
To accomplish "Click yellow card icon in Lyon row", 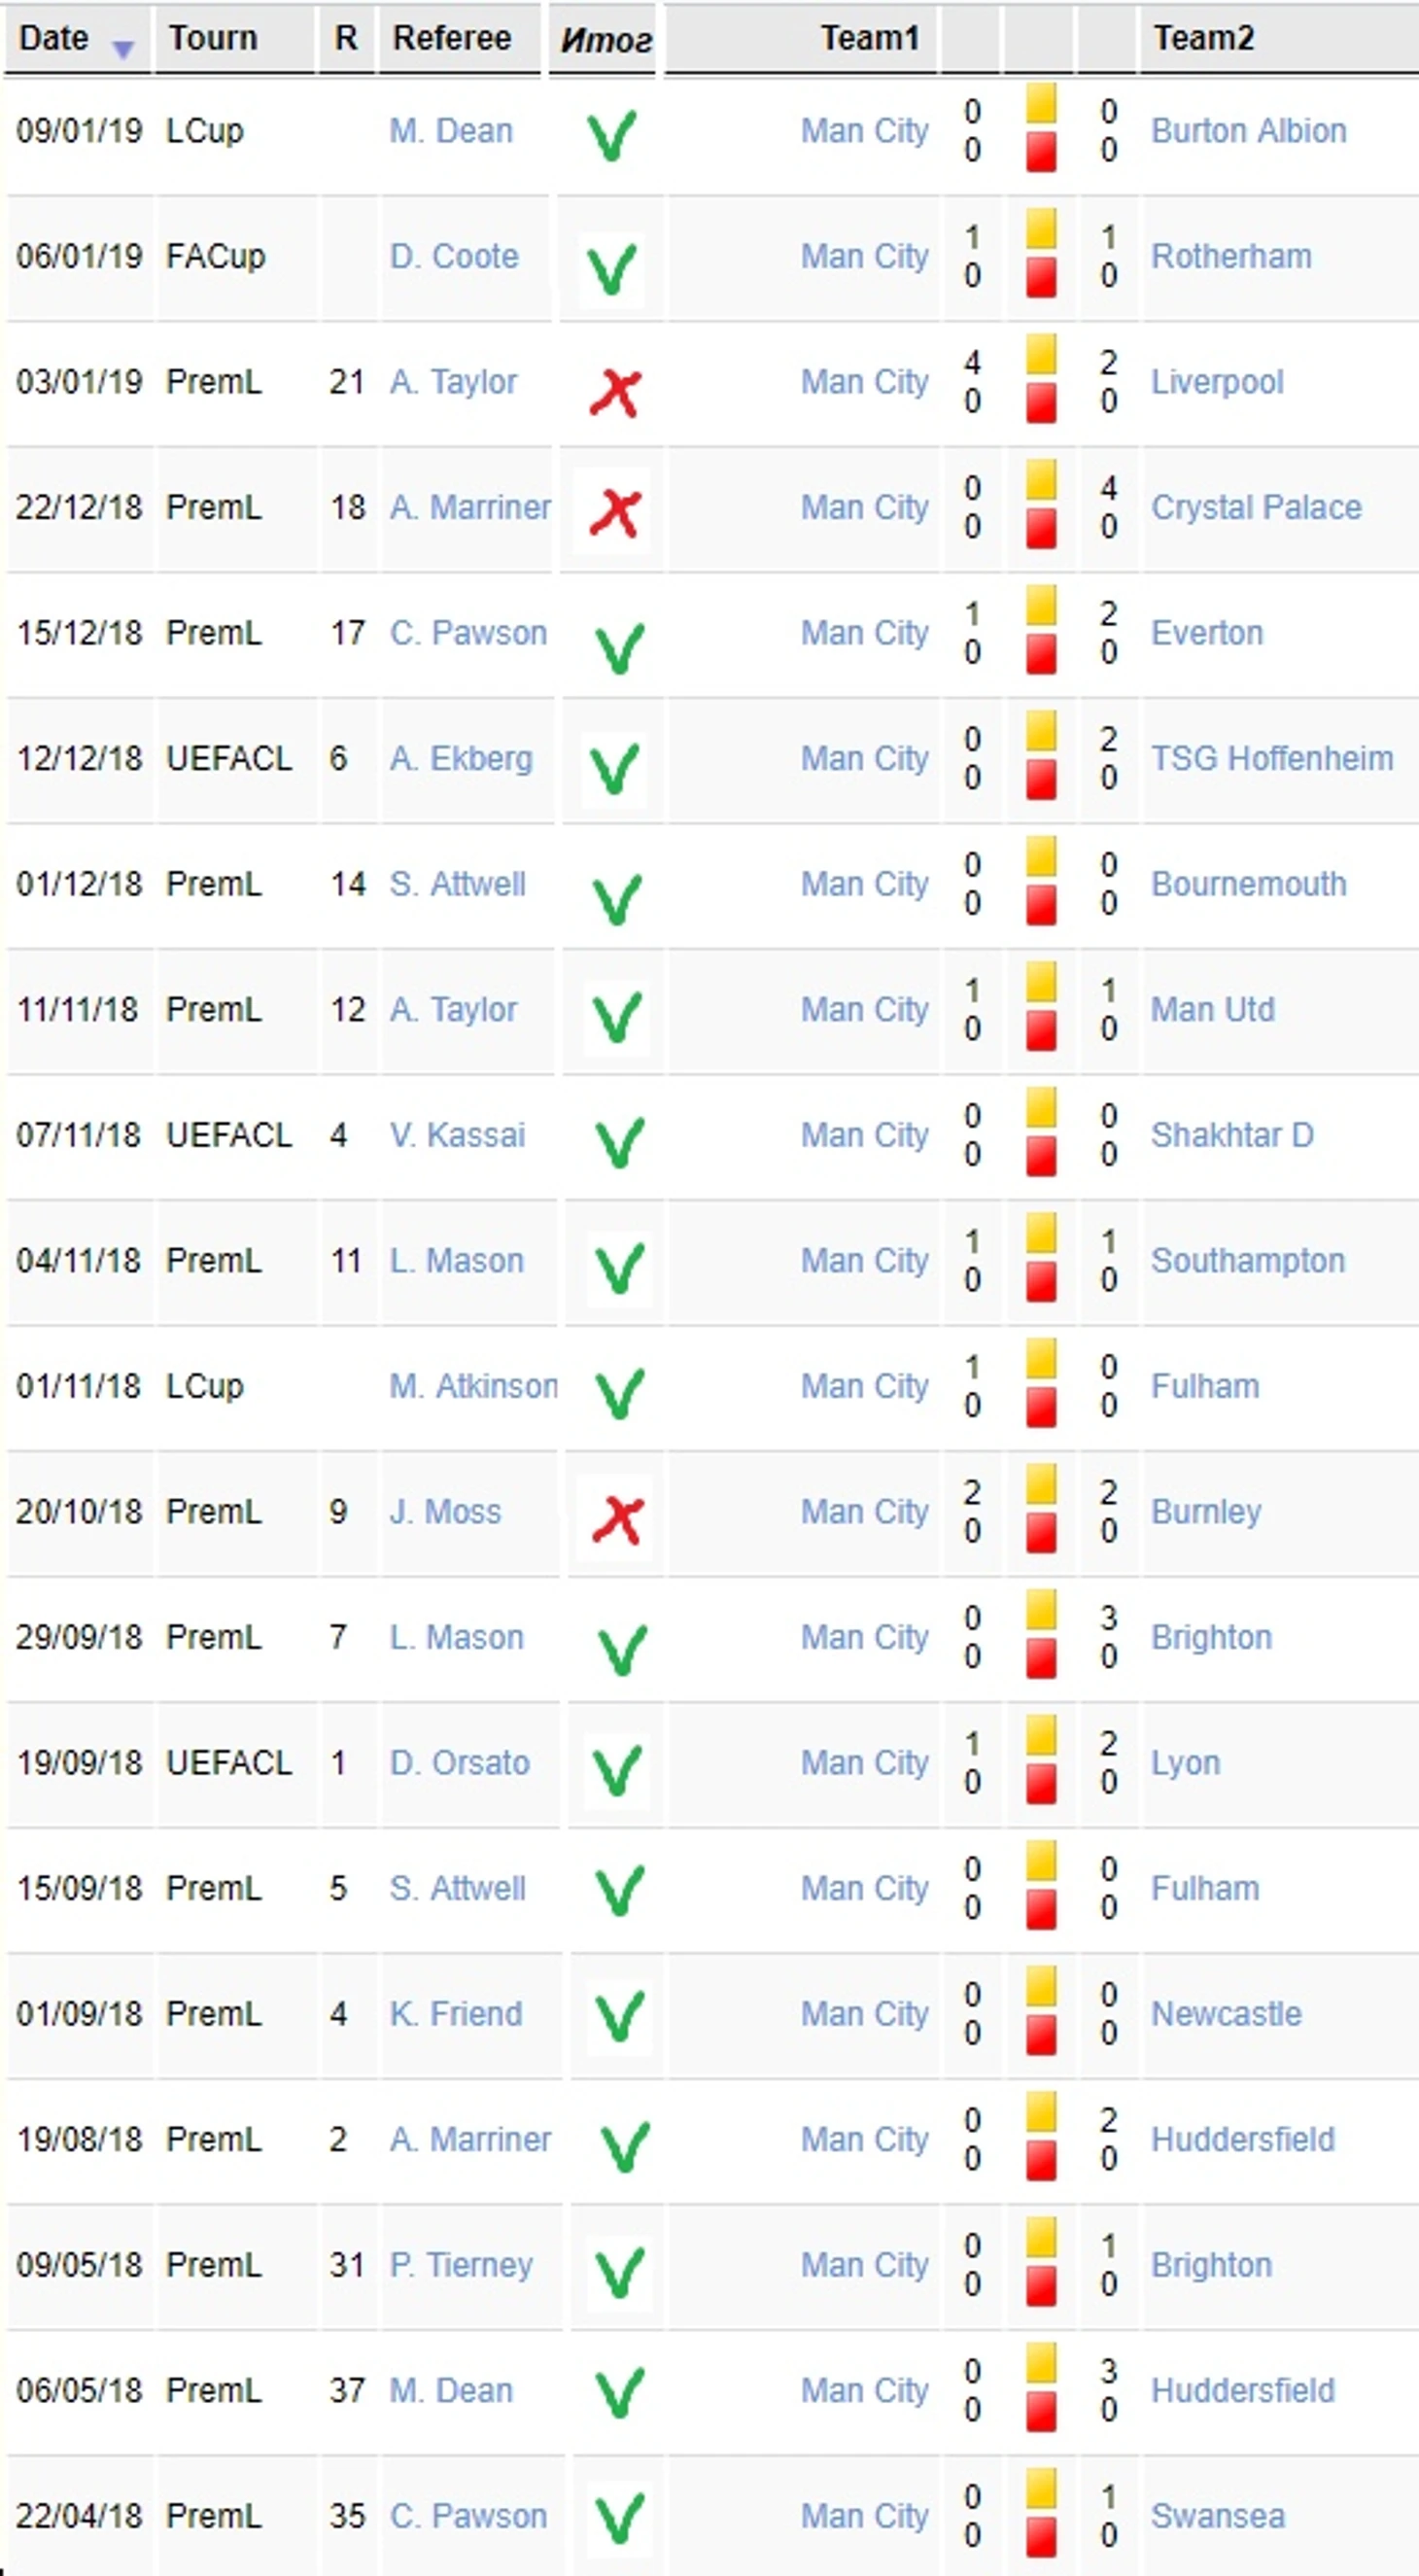I will click(x=1041, y=1735).
